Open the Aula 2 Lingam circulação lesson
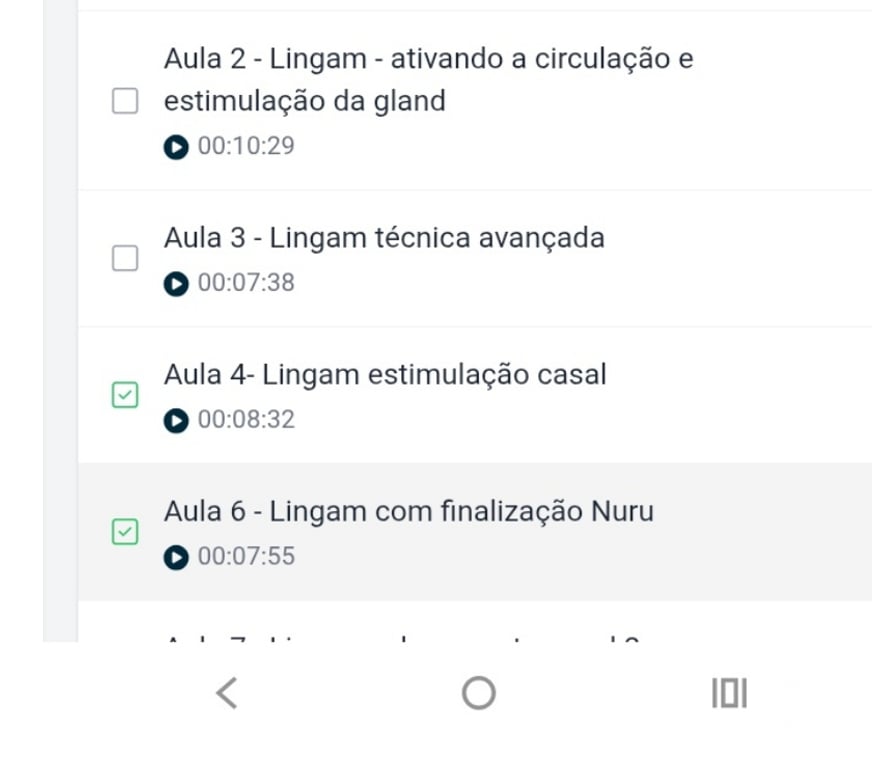Viewport: 872px width, 768px height. pyautogui.click(x=430, y=80)
